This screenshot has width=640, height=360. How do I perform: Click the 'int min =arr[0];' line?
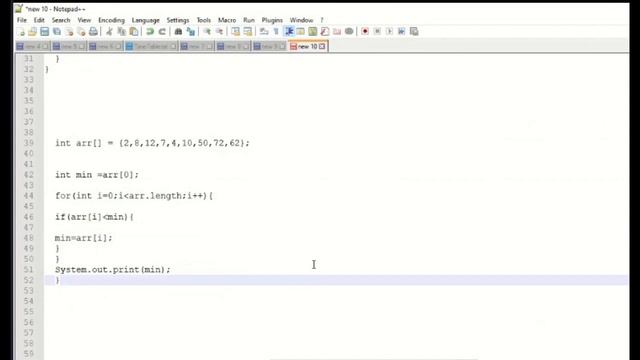(97, 175)
